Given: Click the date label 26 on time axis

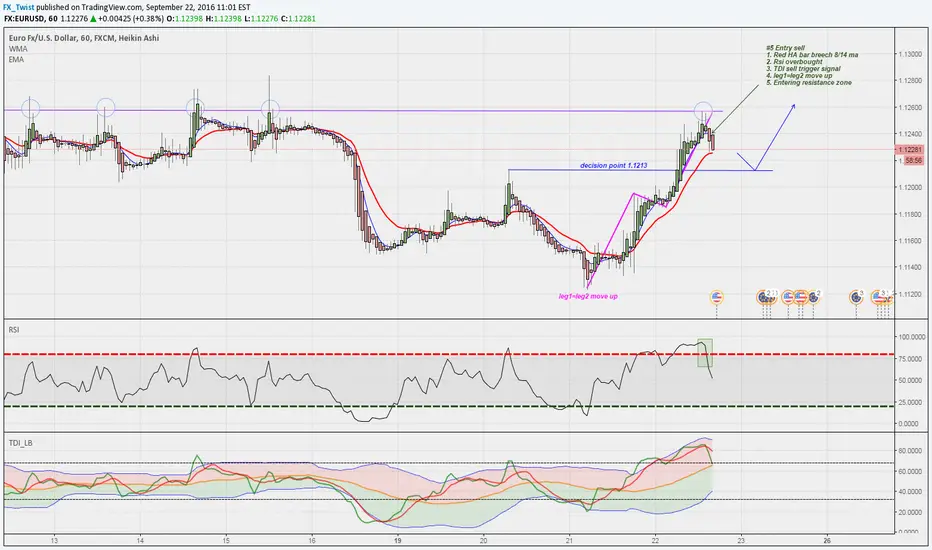Looking at the screenshot, I should (827, 540).
